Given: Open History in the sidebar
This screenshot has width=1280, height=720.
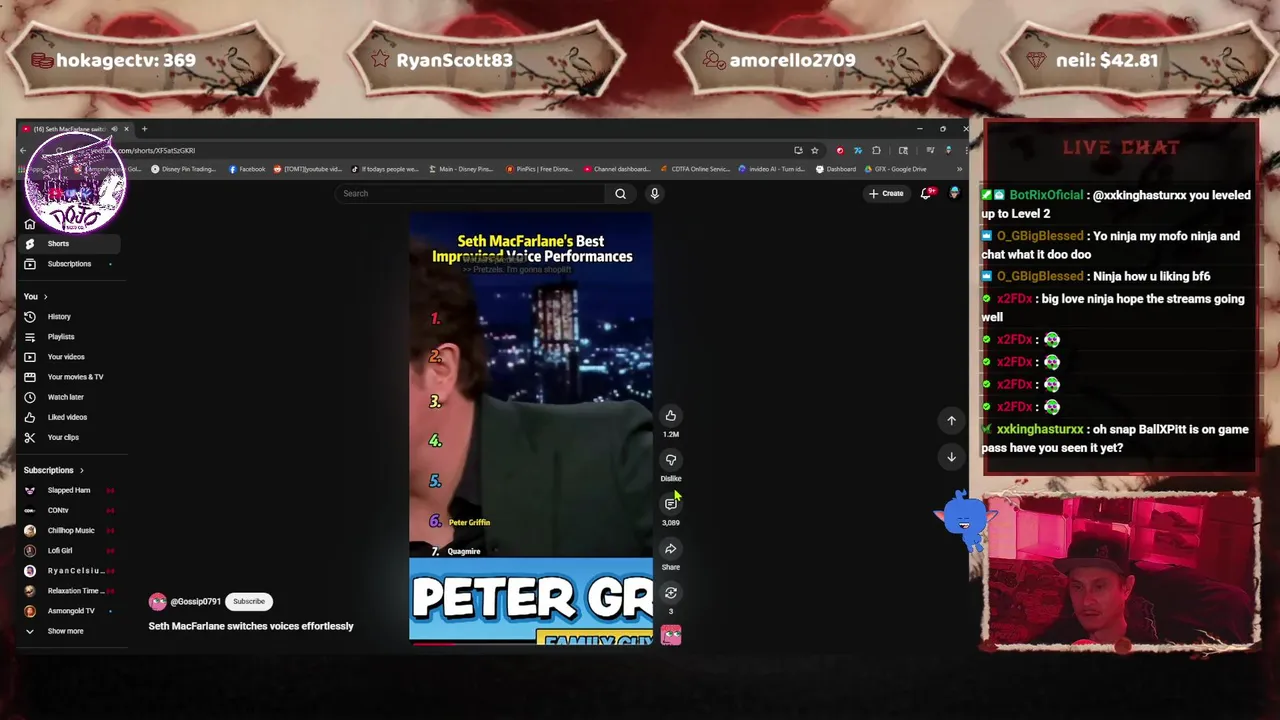Looking at the screenshot, I should click(70, 317).
